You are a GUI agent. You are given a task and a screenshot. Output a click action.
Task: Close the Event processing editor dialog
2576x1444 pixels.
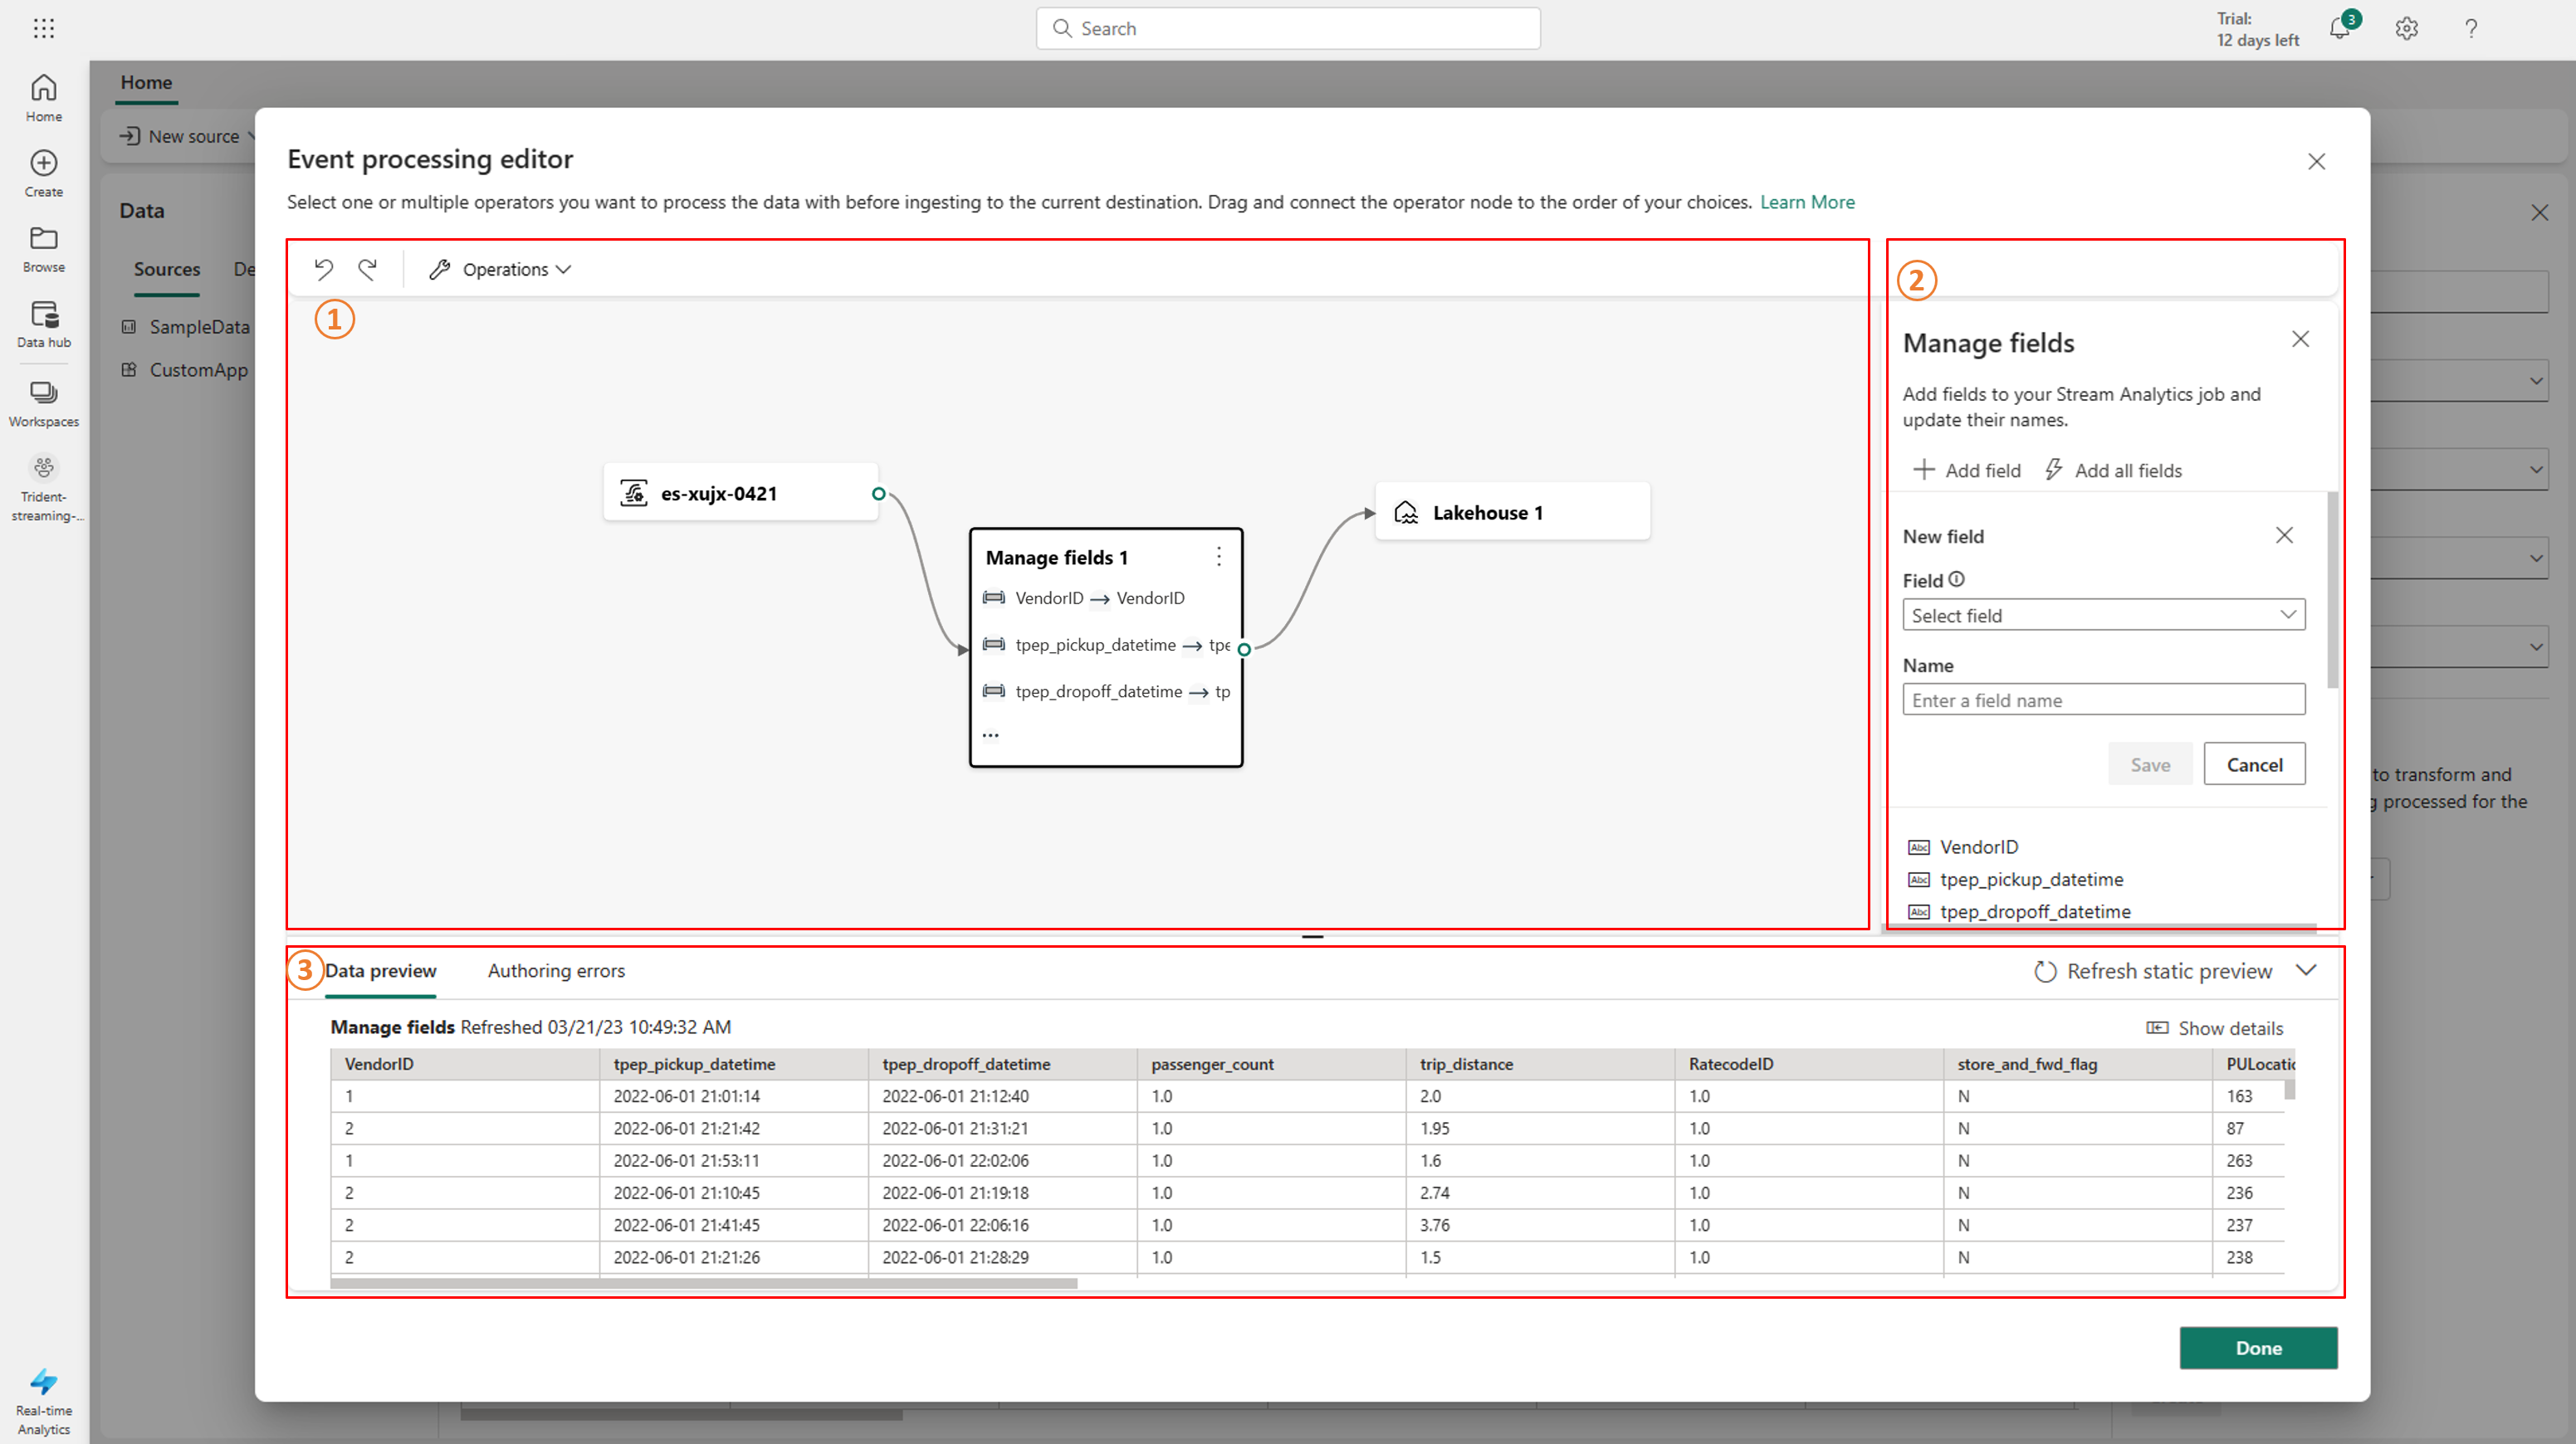click(x=2316, y=162)
